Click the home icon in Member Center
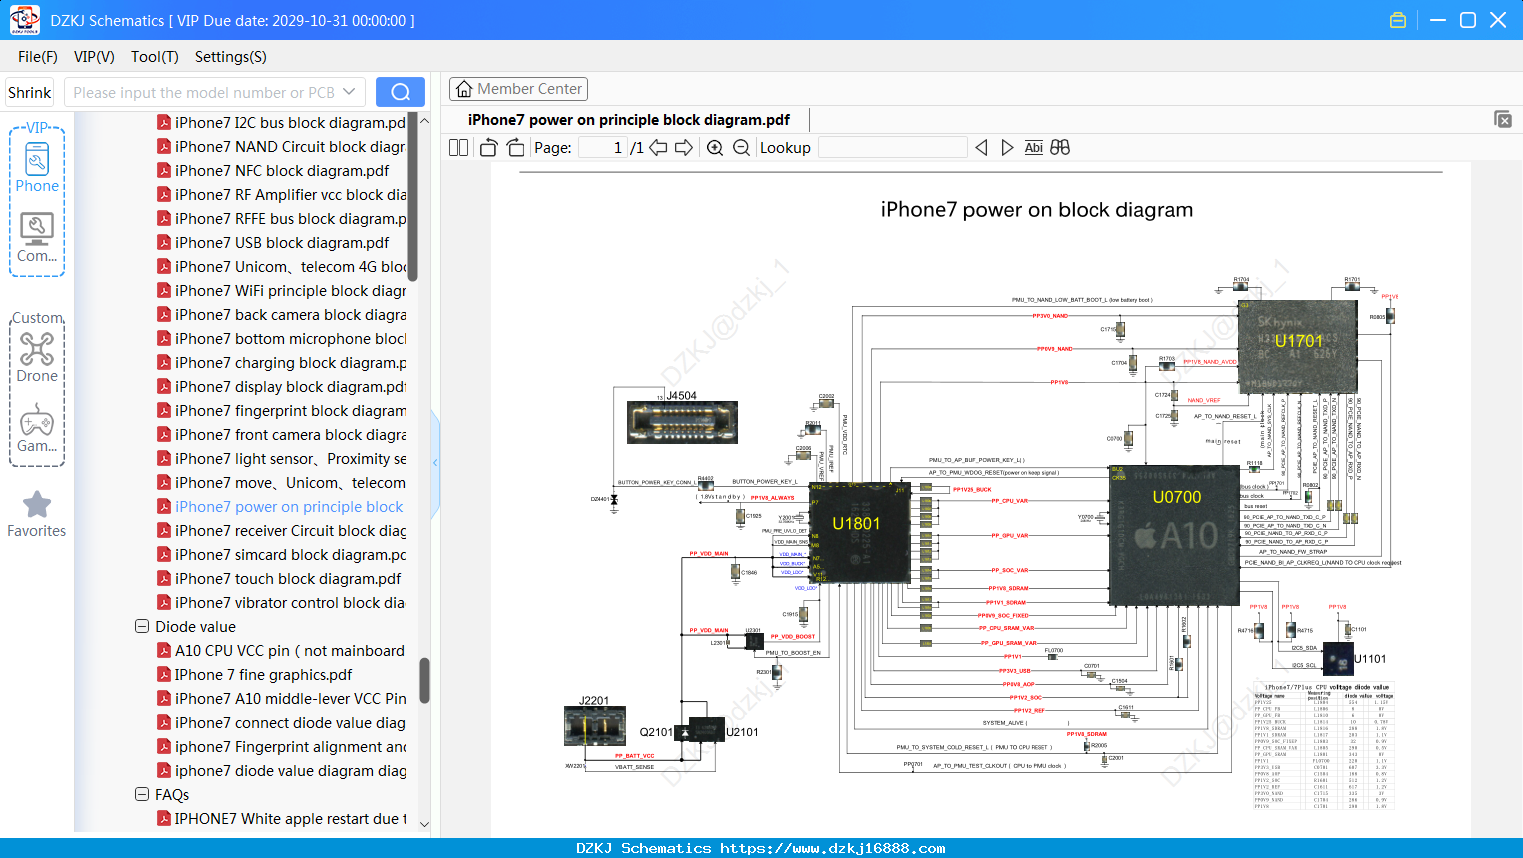This screenshot has height=858, width=1523. coord(464,89)
